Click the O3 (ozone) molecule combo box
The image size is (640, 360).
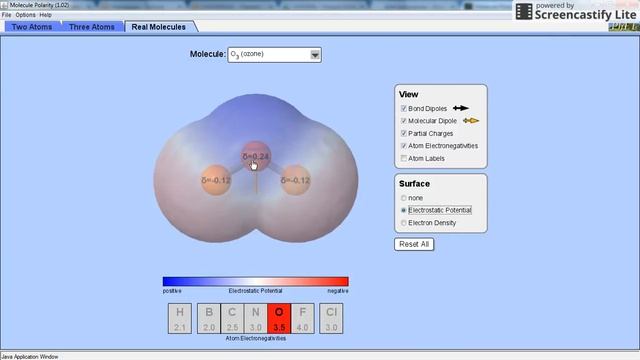coord(274,55)
